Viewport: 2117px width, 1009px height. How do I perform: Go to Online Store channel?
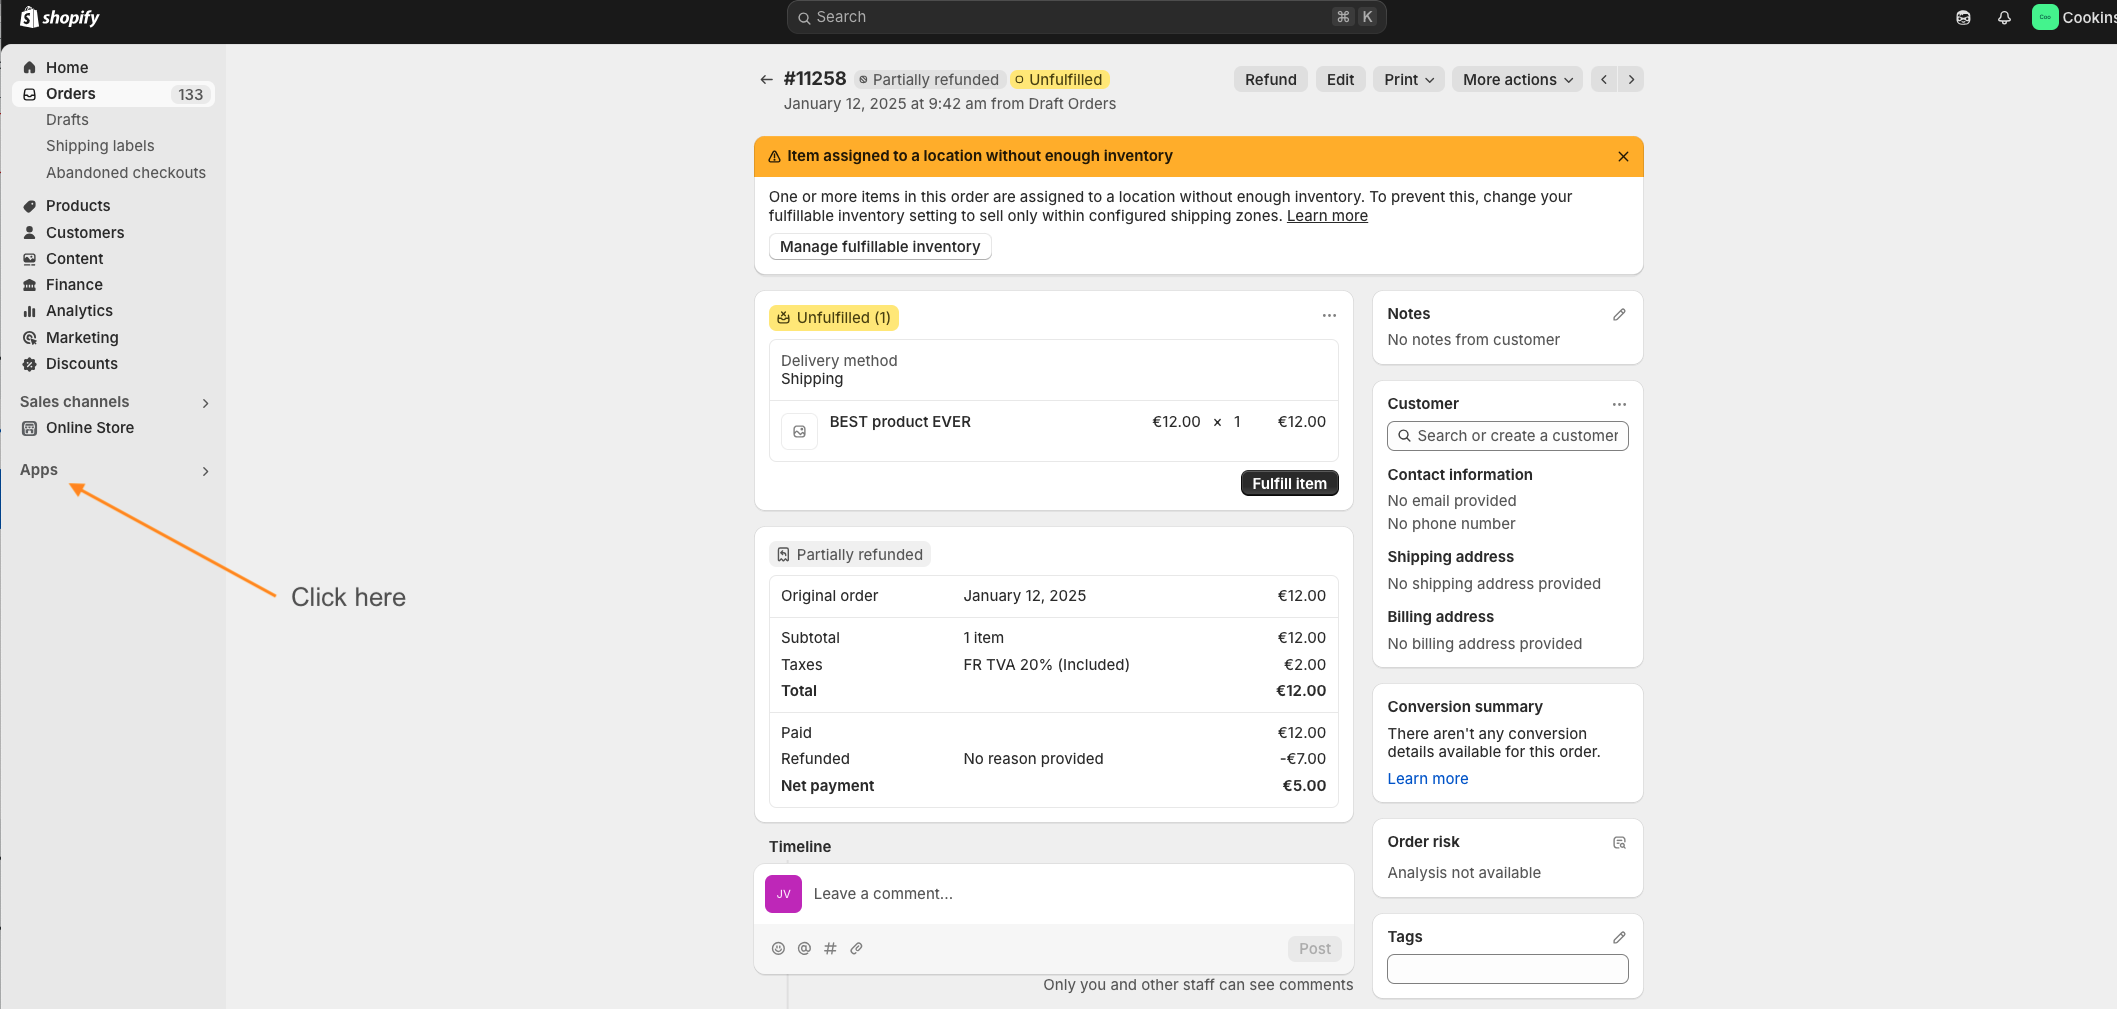click(x=90, y=428)
